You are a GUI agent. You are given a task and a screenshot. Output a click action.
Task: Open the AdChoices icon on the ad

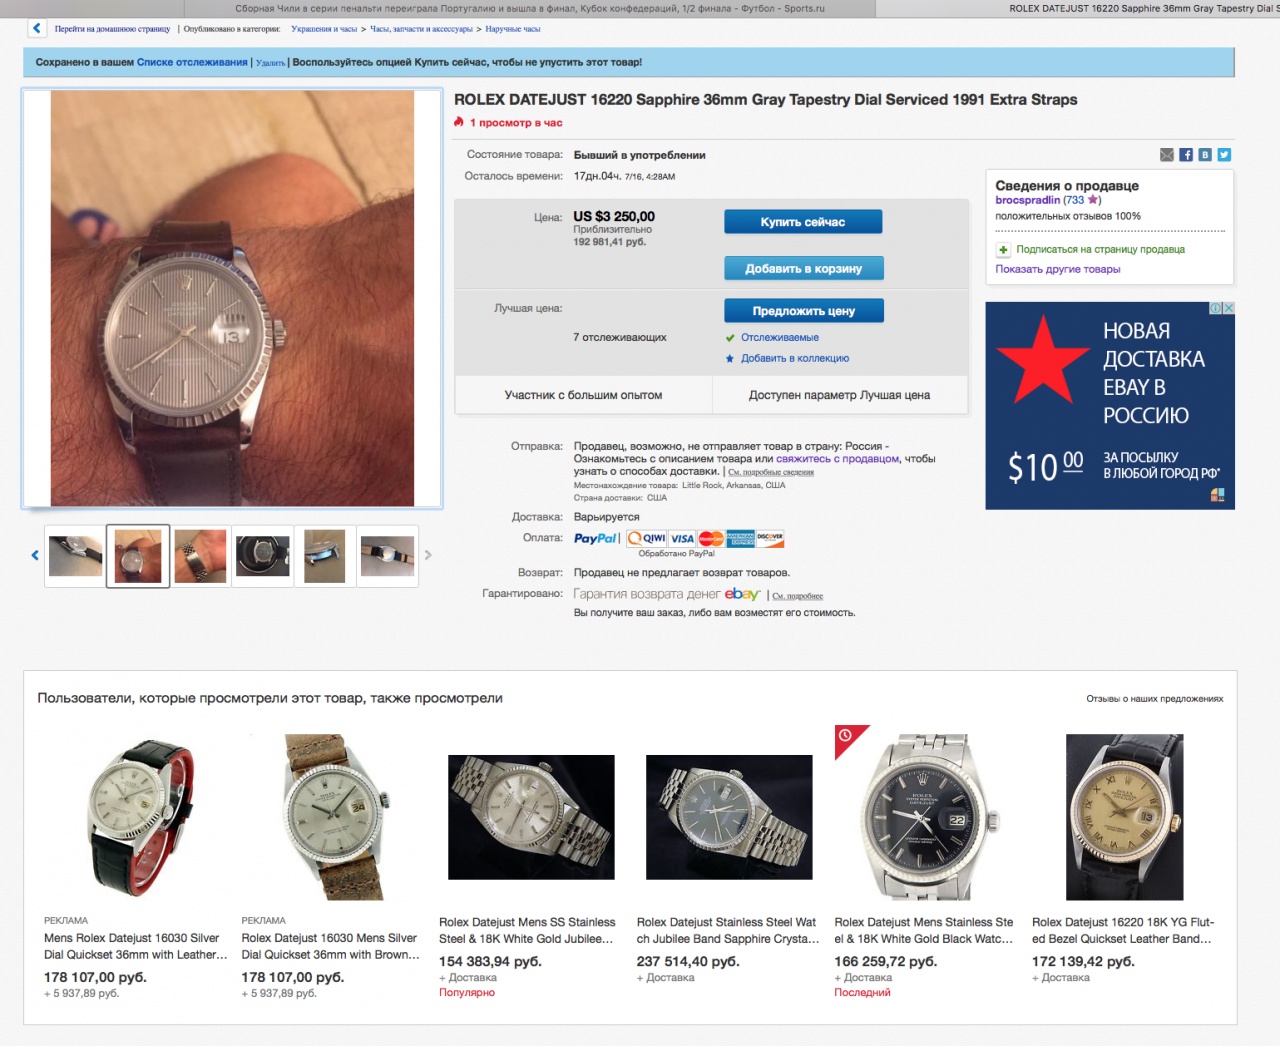tap(1216, 308)
